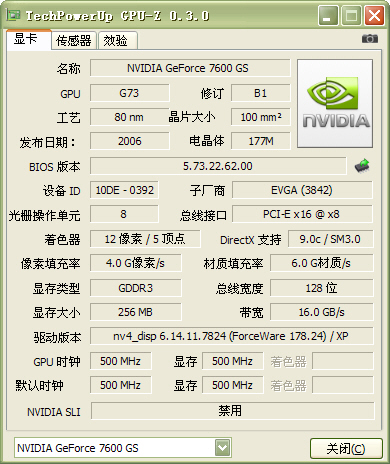Click the device ID field 10DE - 0392
The height and width of the screenshot is (464, 390).
click(124, 190)
